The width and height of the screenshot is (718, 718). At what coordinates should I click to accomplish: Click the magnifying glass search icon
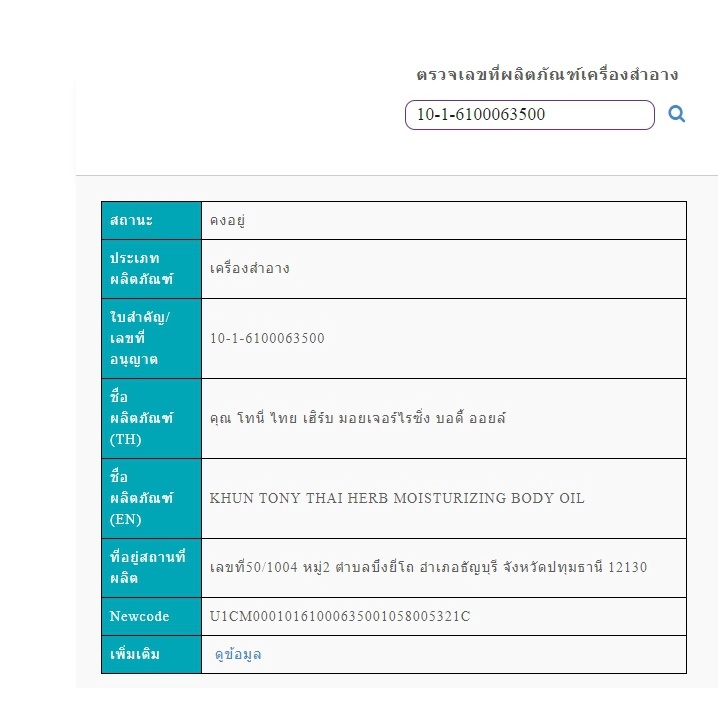pos(676,114)
